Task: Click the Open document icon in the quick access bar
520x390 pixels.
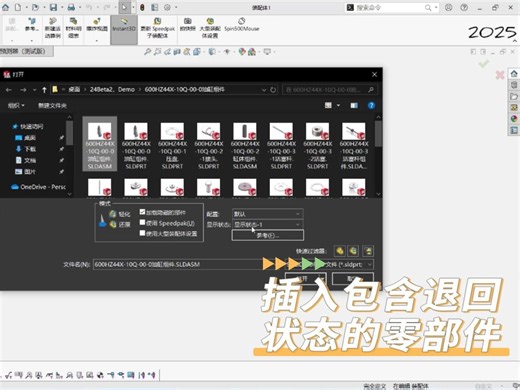Action: pos(36,7)
